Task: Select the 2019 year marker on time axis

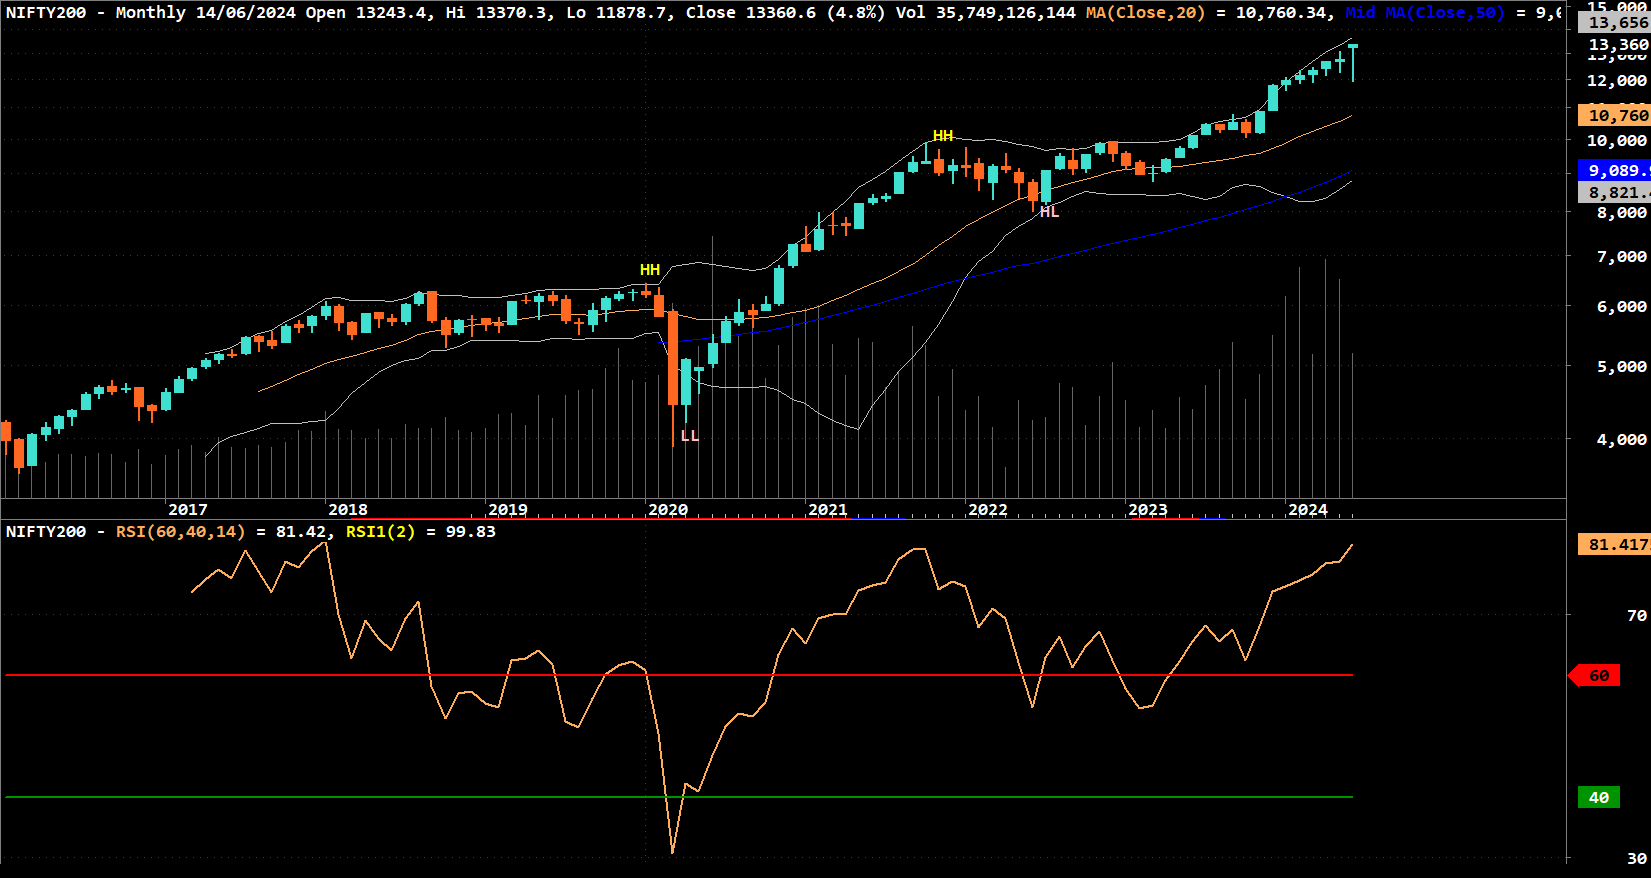Action: tap(507, 509)
